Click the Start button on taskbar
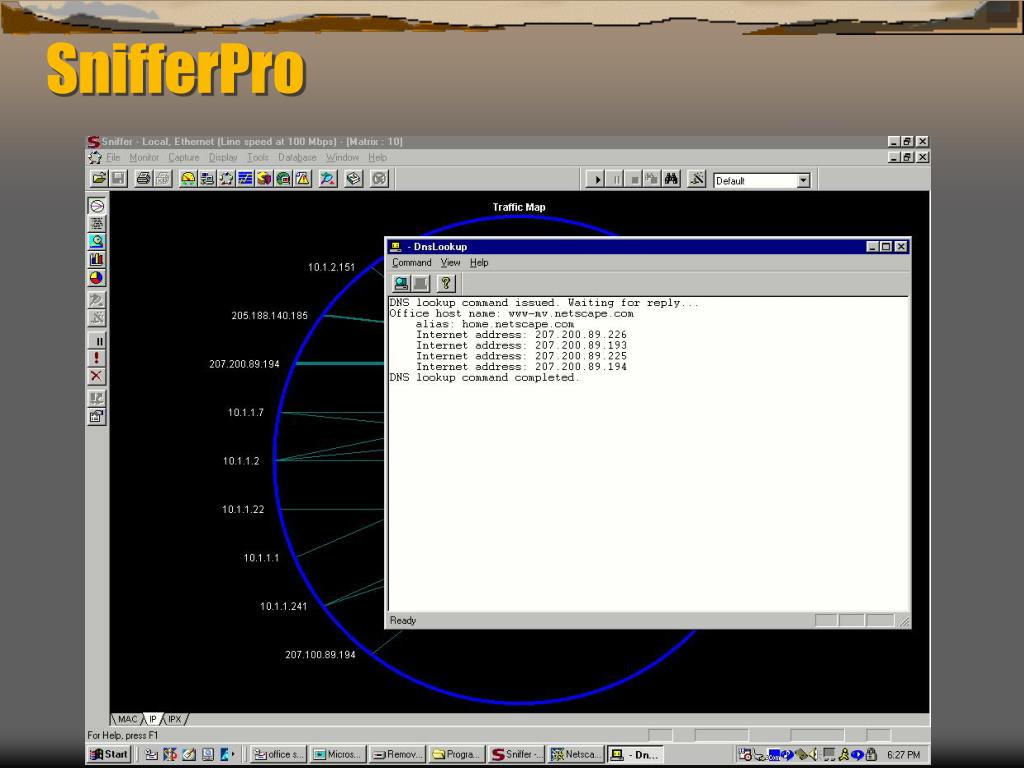 point(109,755)
